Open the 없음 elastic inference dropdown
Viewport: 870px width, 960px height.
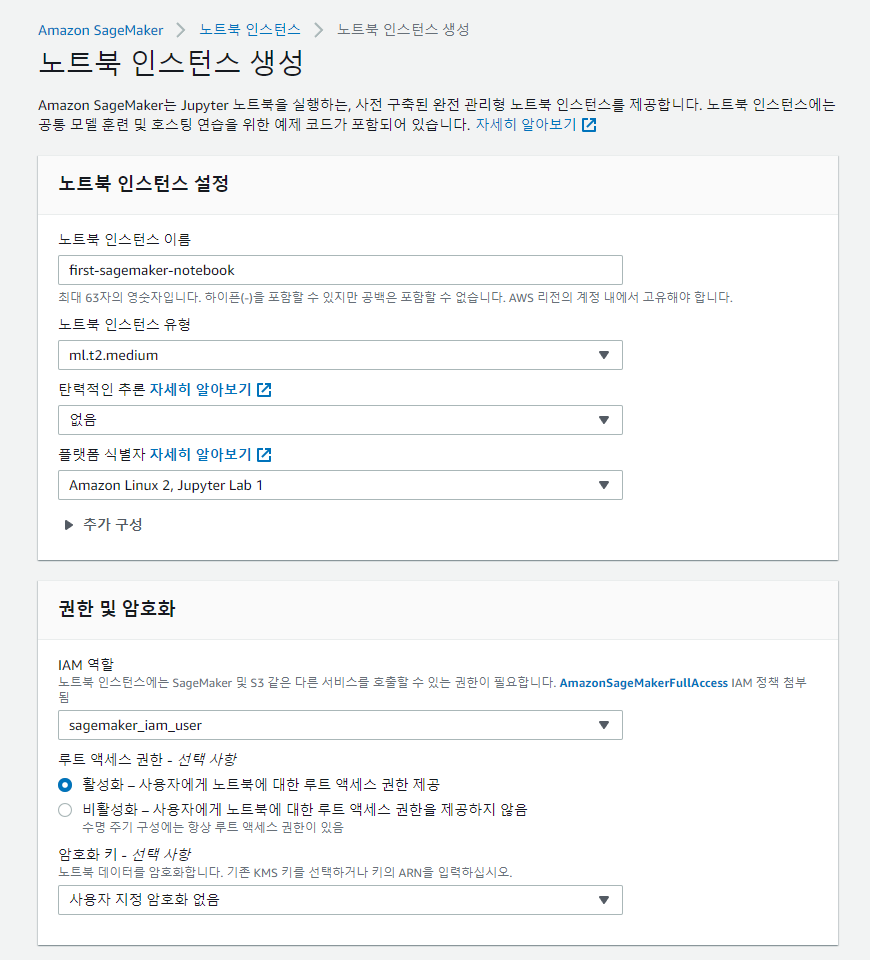coord(340,420)
